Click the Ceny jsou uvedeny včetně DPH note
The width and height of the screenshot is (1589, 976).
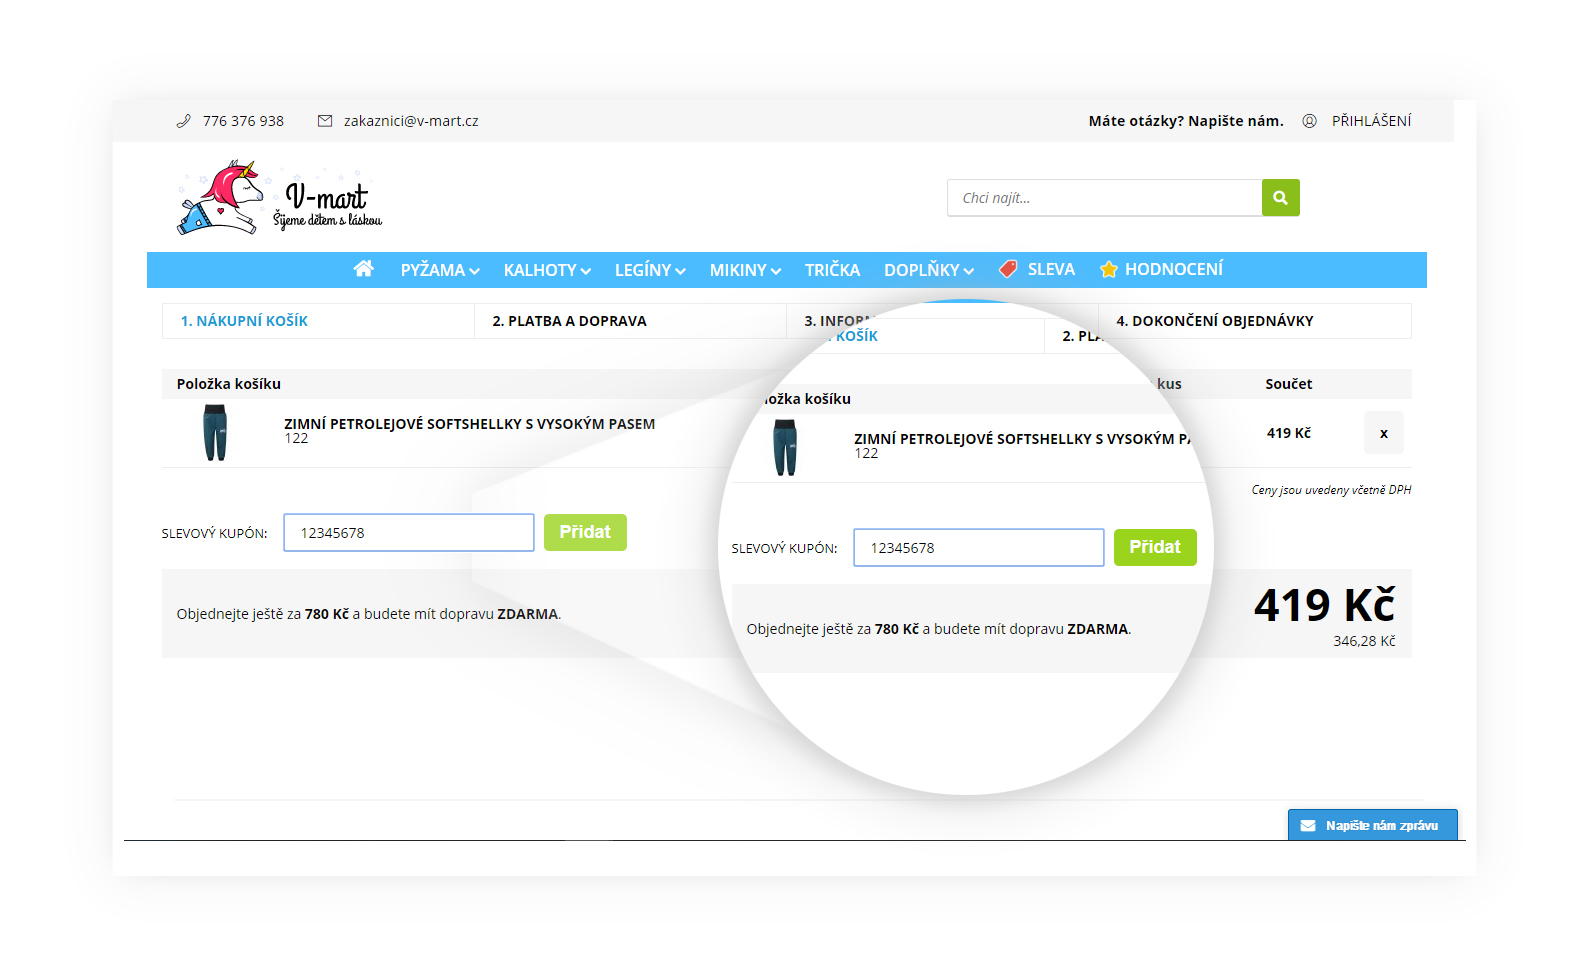pos(1331,490)
